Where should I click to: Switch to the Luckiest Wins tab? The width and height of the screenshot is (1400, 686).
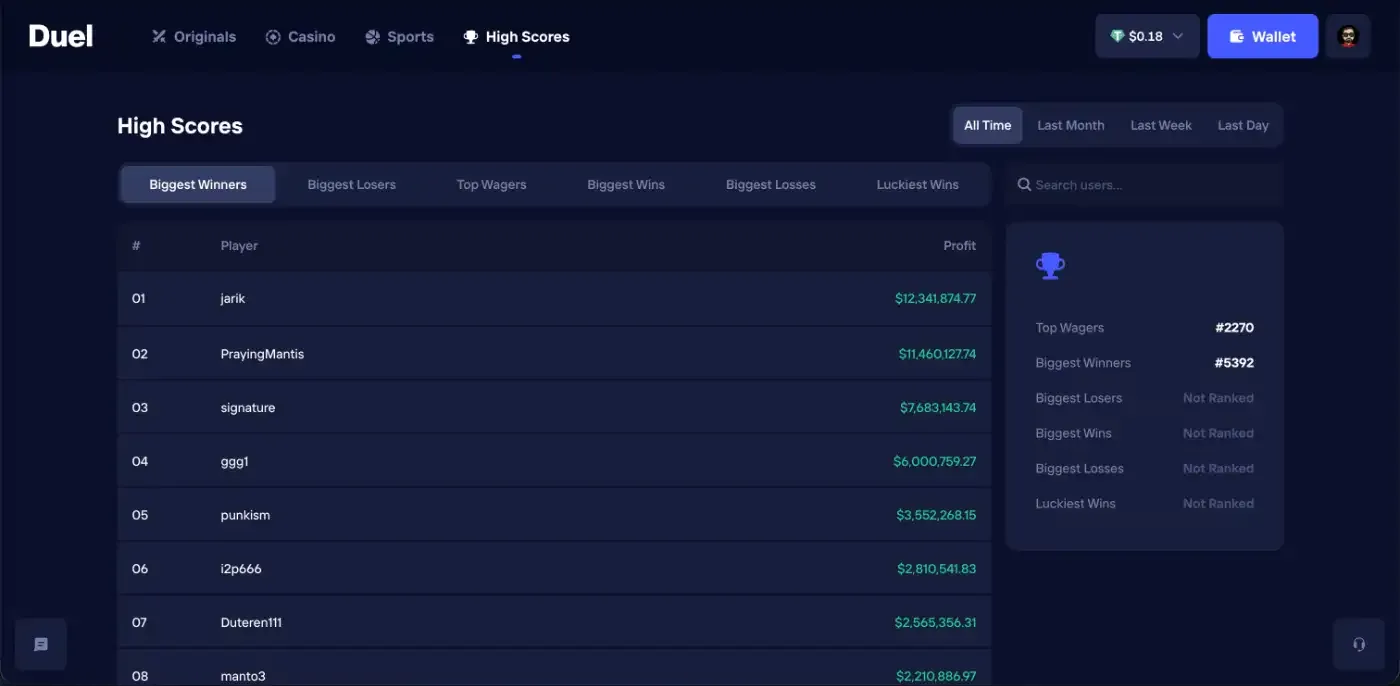point(917,184)
